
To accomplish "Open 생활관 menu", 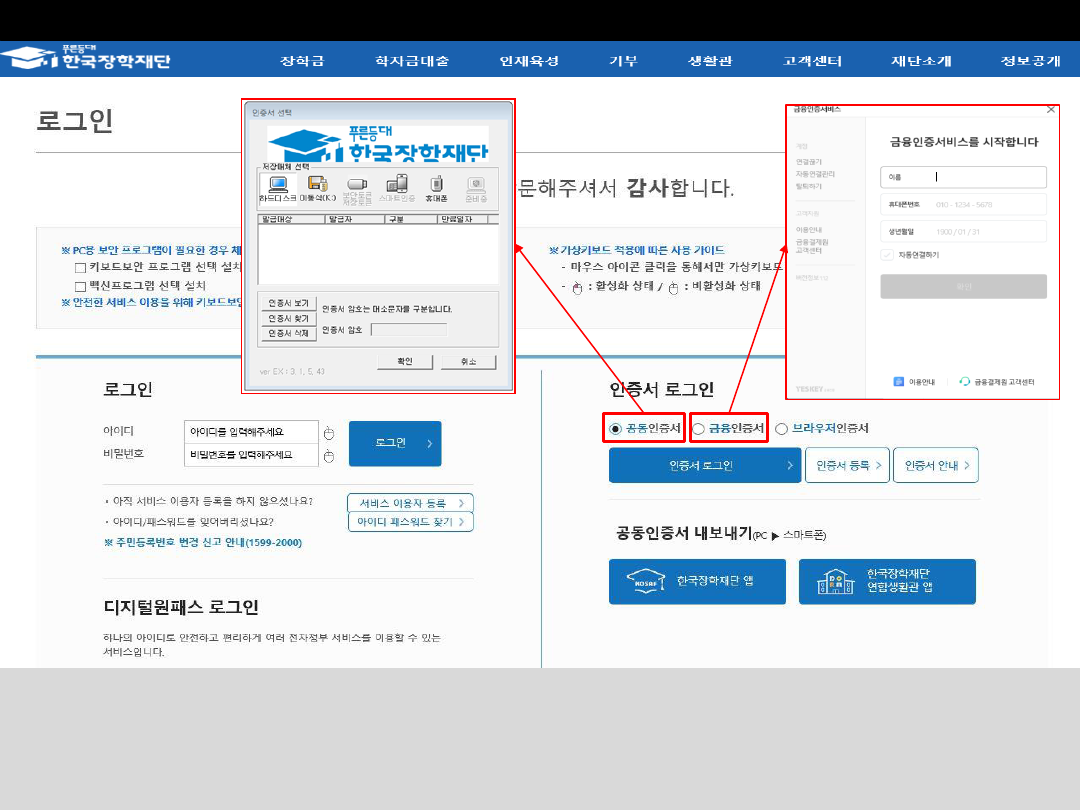I will point(710,61).
